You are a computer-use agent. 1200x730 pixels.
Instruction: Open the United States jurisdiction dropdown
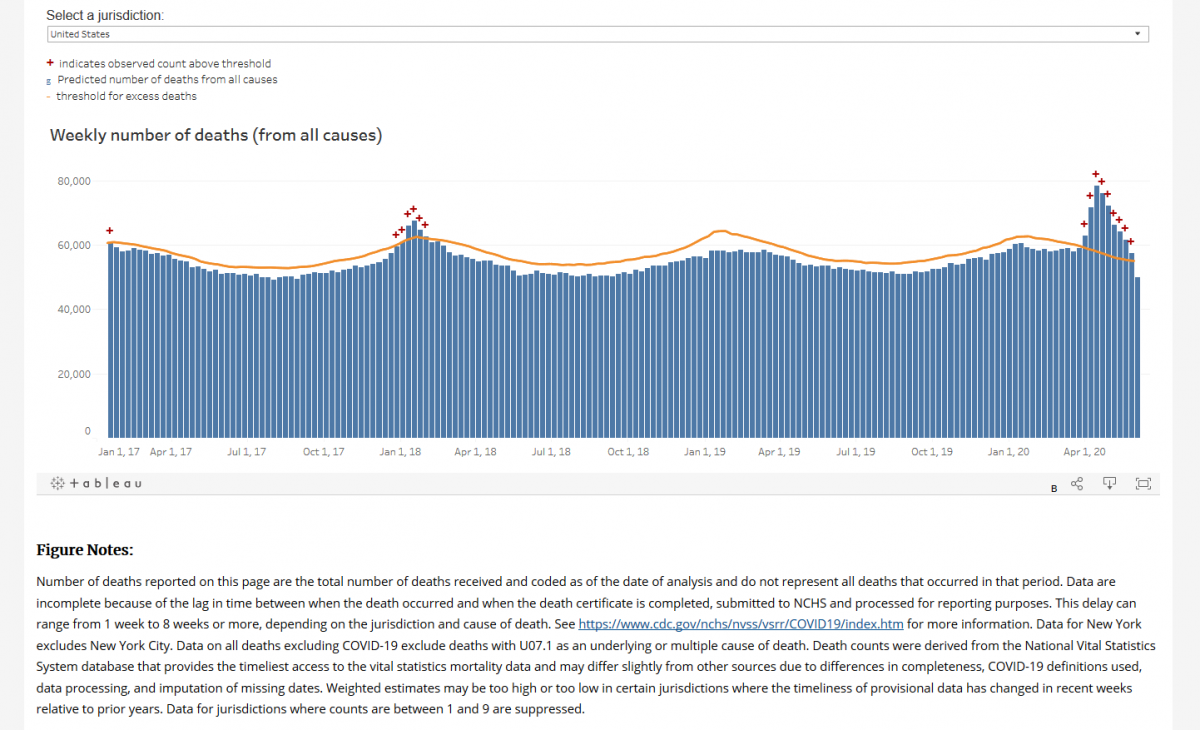coord(597,34)
